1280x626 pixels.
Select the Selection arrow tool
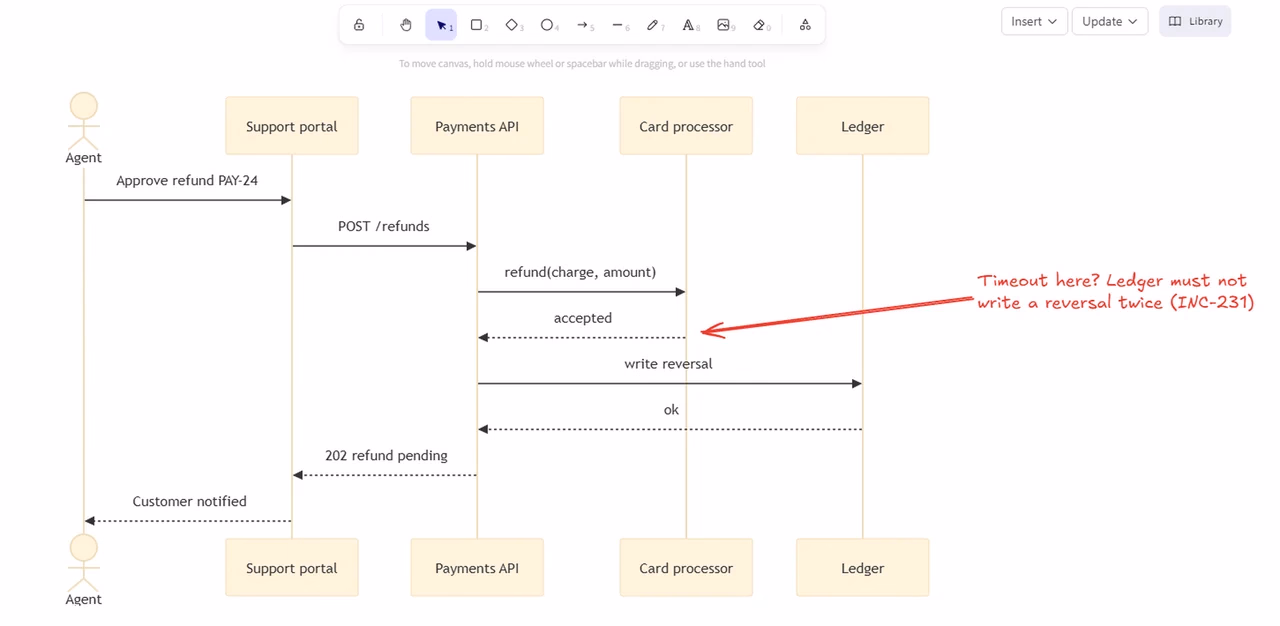[x=441, y=25]
